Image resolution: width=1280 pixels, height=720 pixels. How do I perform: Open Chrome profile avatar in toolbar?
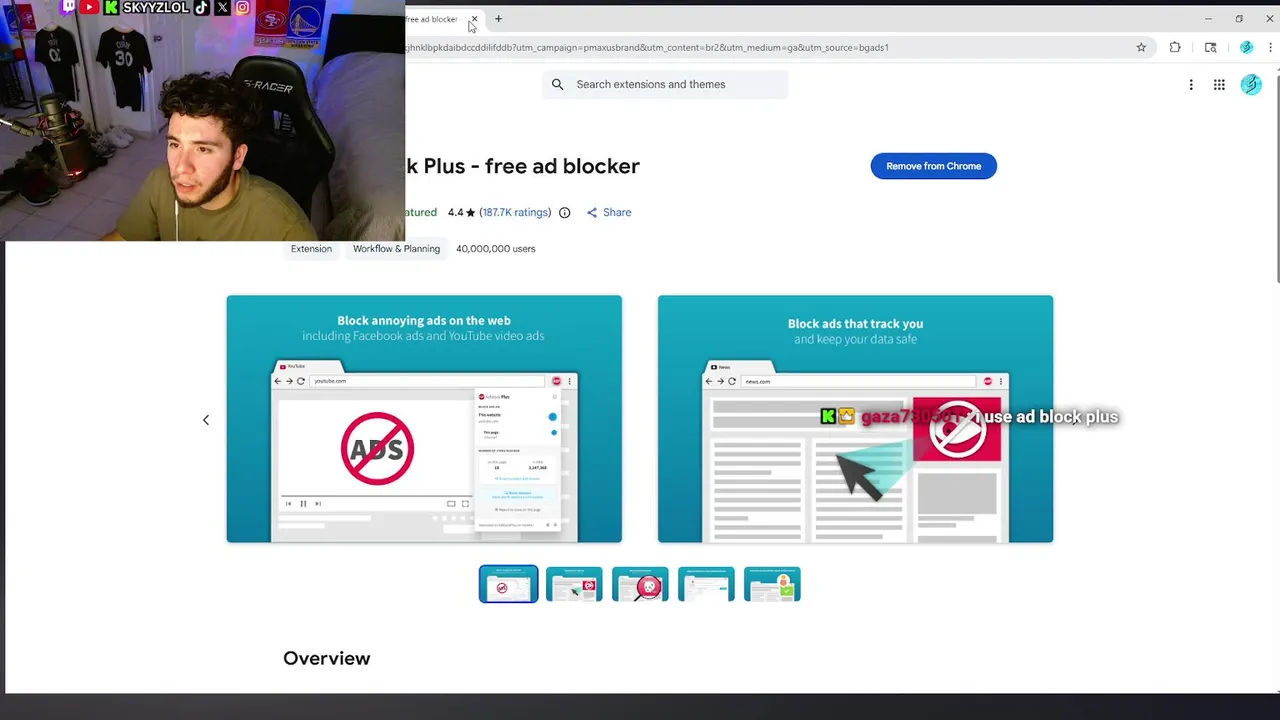tap(1246, 47)
